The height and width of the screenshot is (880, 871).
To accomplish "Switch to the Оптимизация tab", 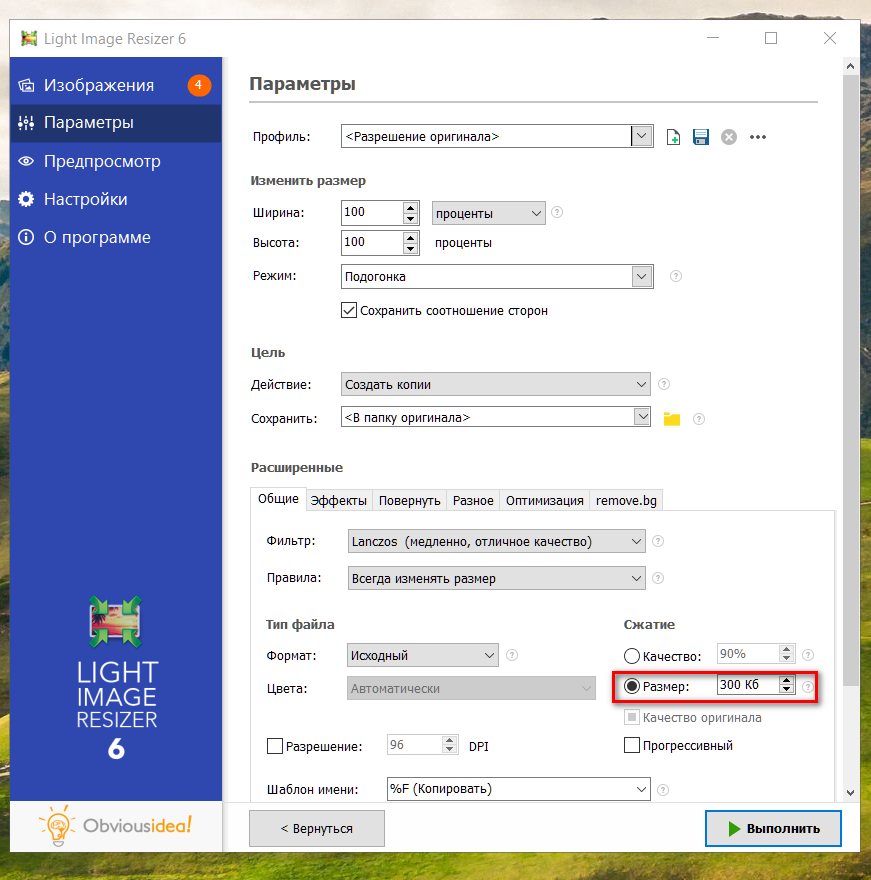I will [x=544, y=501].
